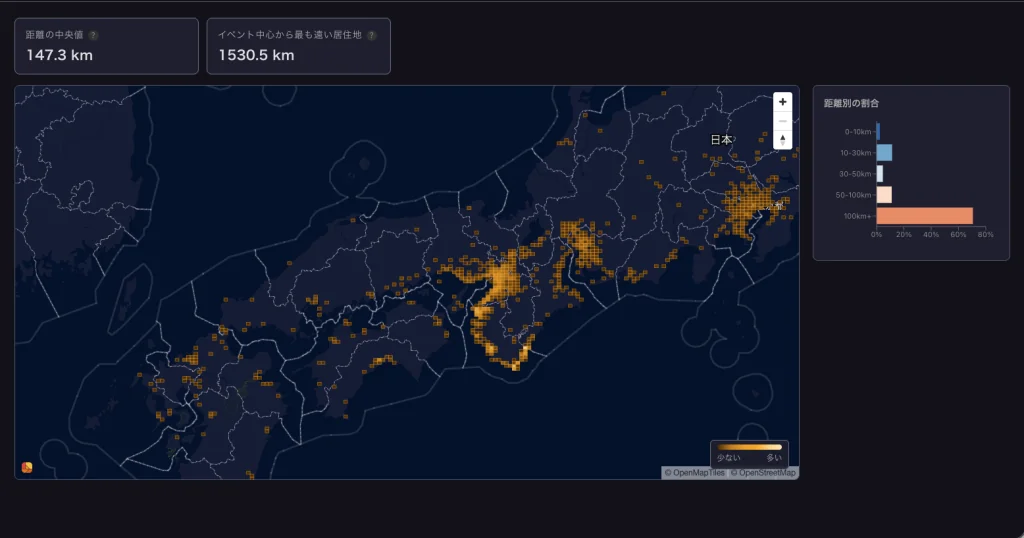Click the イベント中心から最も遠い居住地 label
1024x538 pixels.
(x=289, y=35)
